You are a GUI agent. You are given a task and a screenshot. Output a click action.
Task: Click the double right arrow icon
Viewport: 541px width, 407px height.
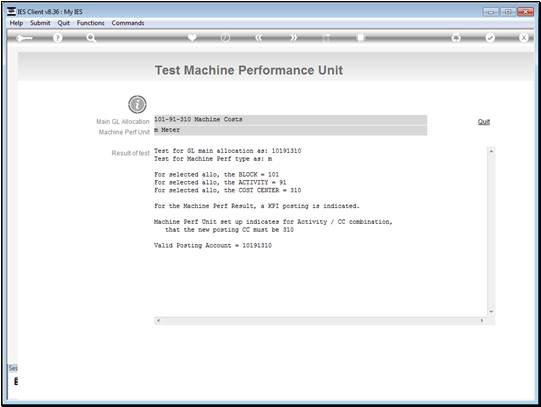pyautogui.click(x=293, y=38)
